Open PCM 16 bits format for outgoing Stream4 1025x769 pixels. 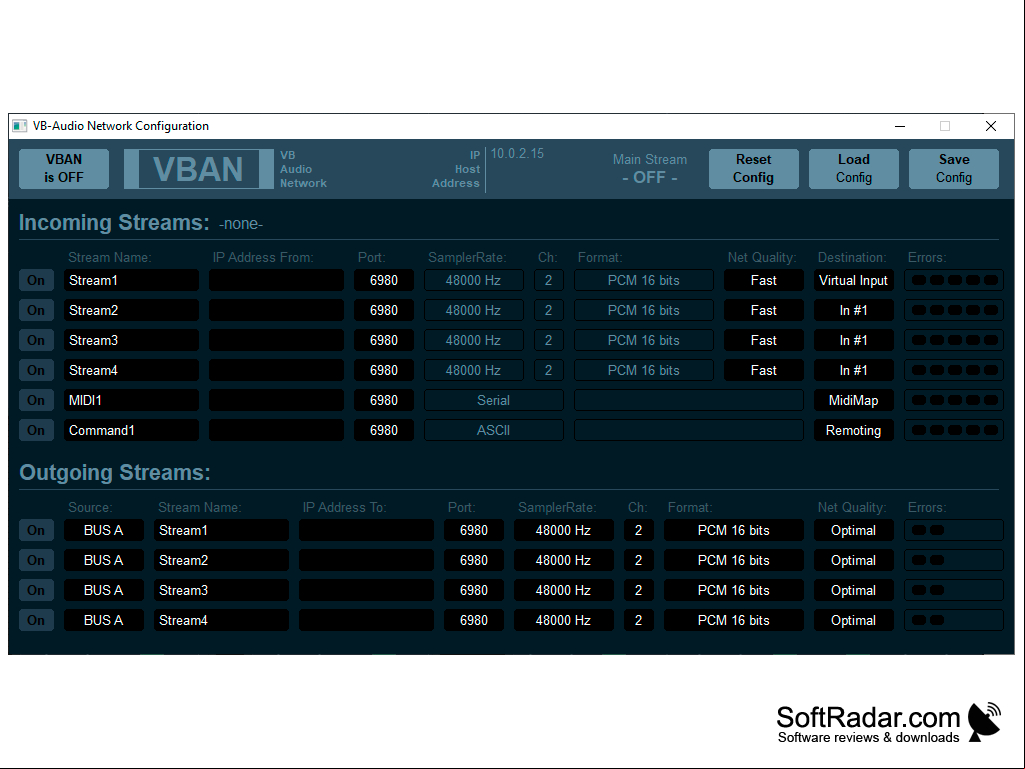point(733,621)
